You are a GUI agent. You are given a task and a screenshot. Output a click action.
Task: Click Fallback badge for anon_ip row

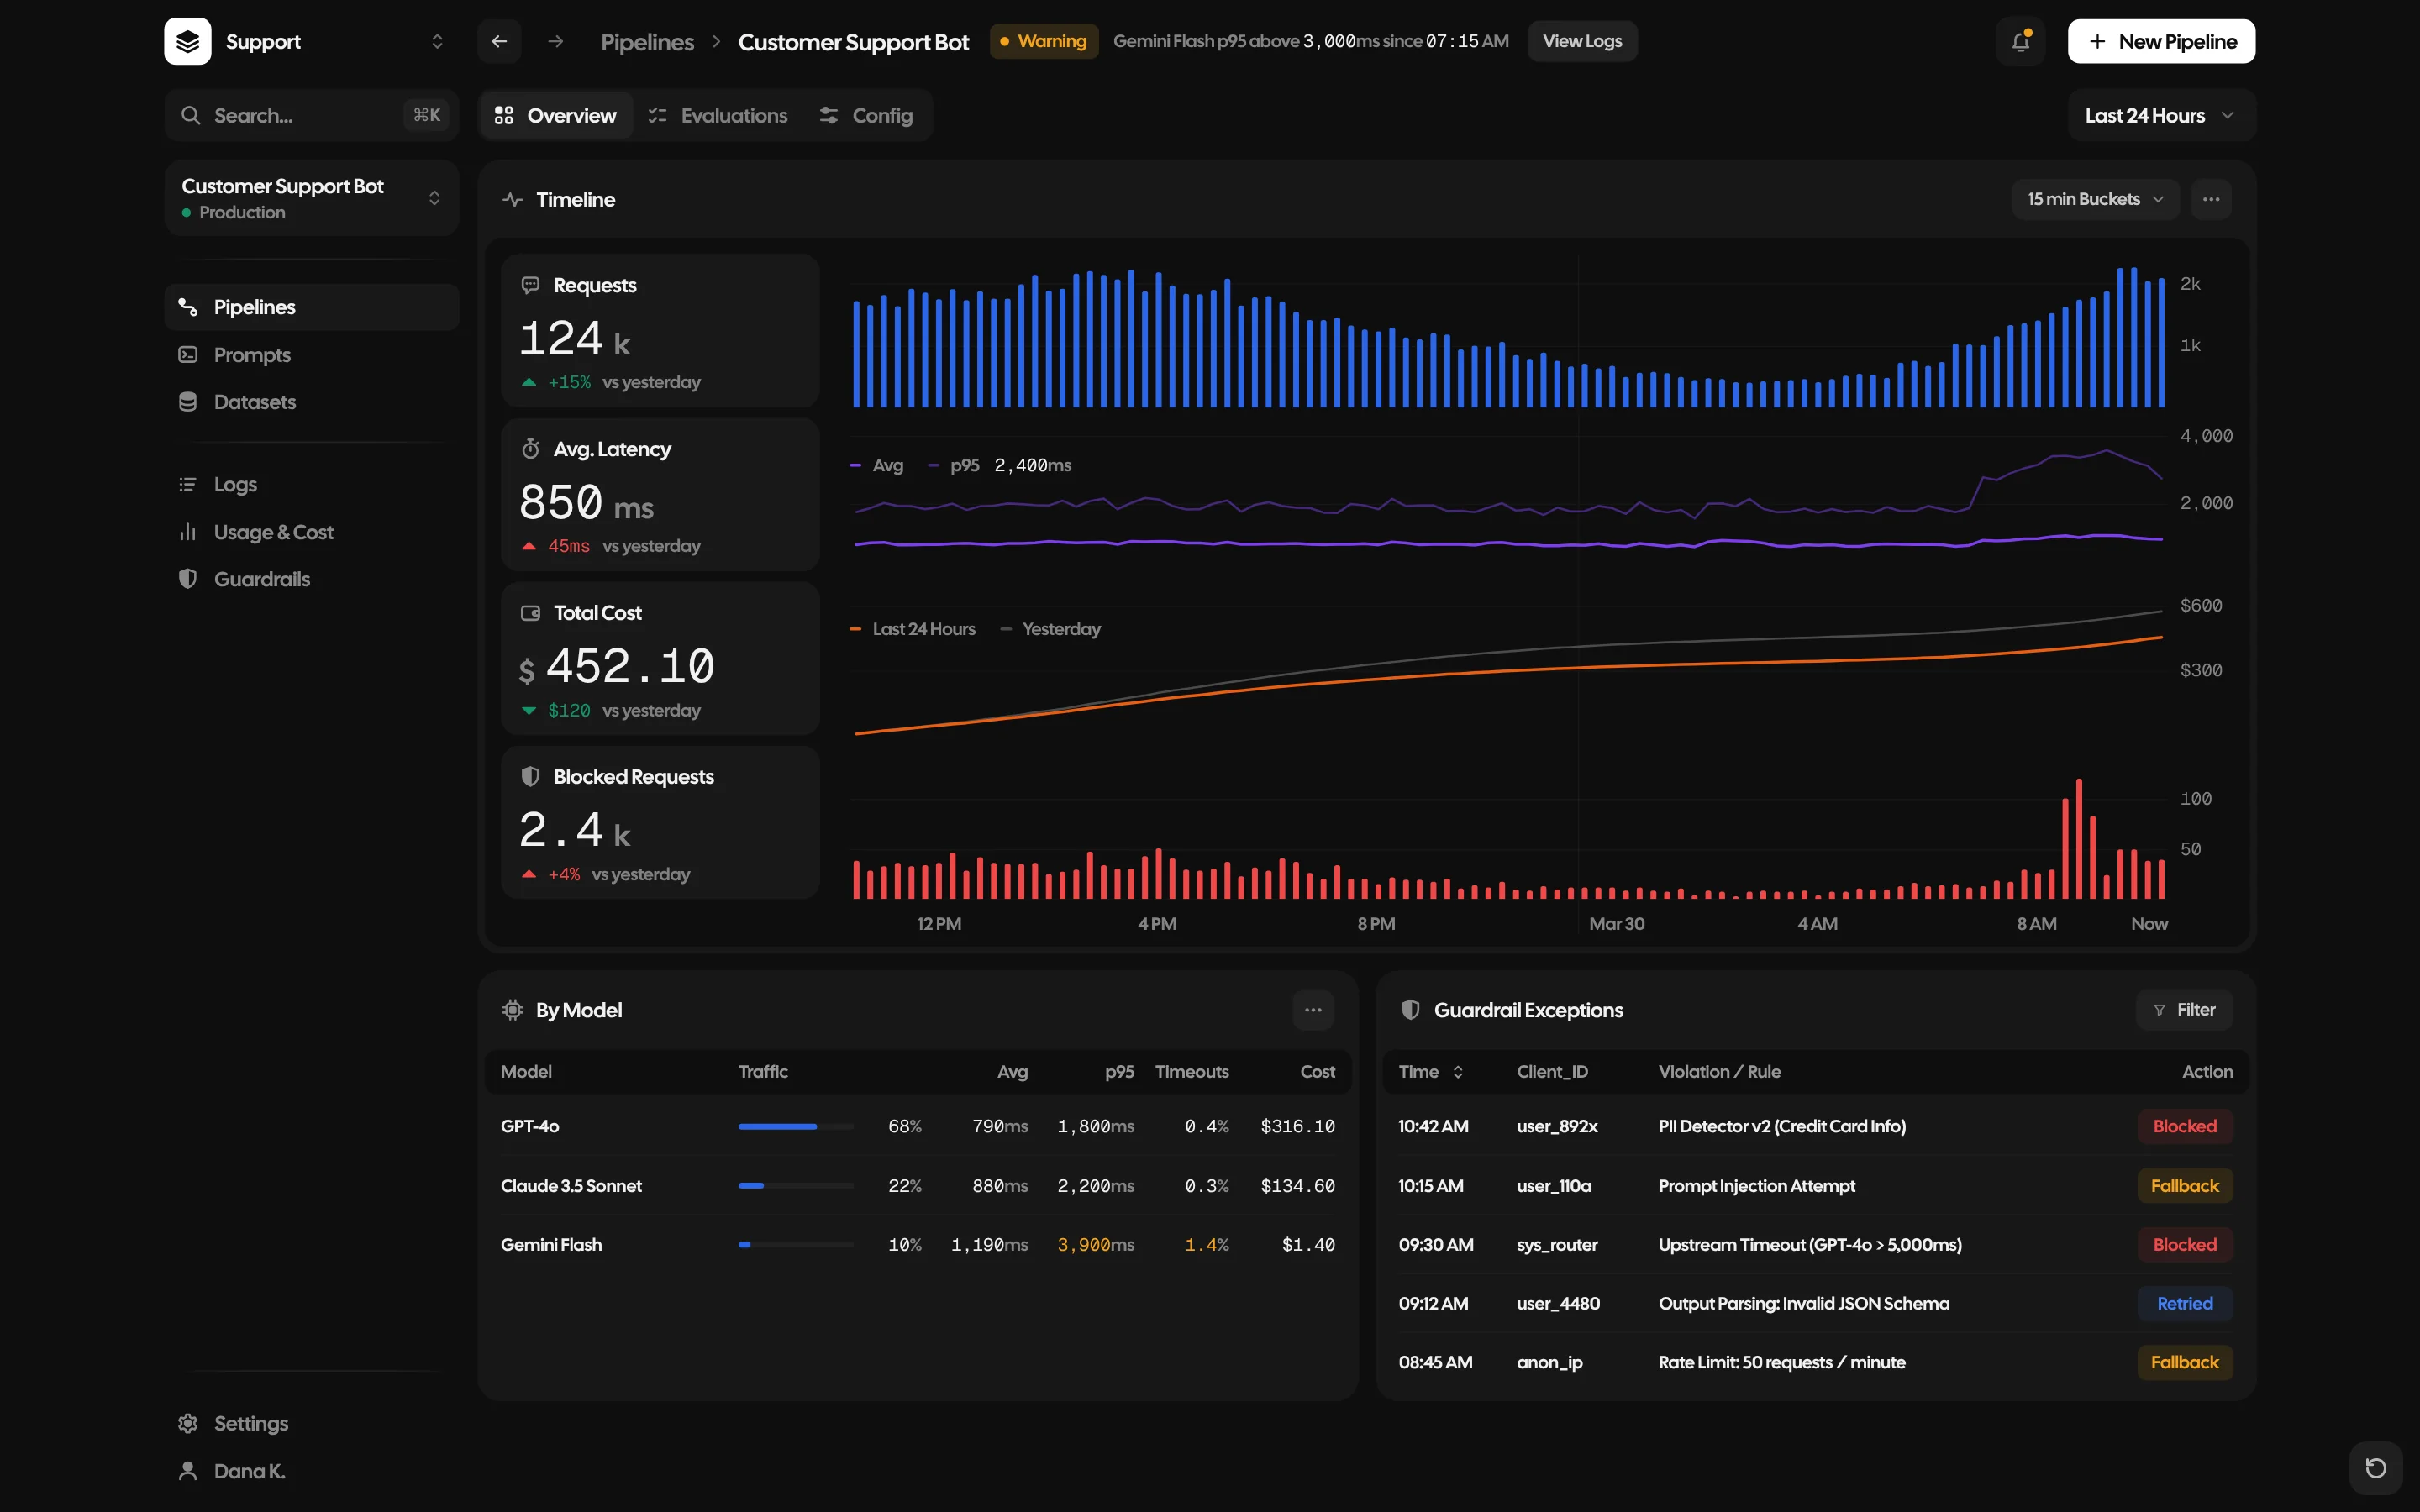(x=2185, y=1363)
